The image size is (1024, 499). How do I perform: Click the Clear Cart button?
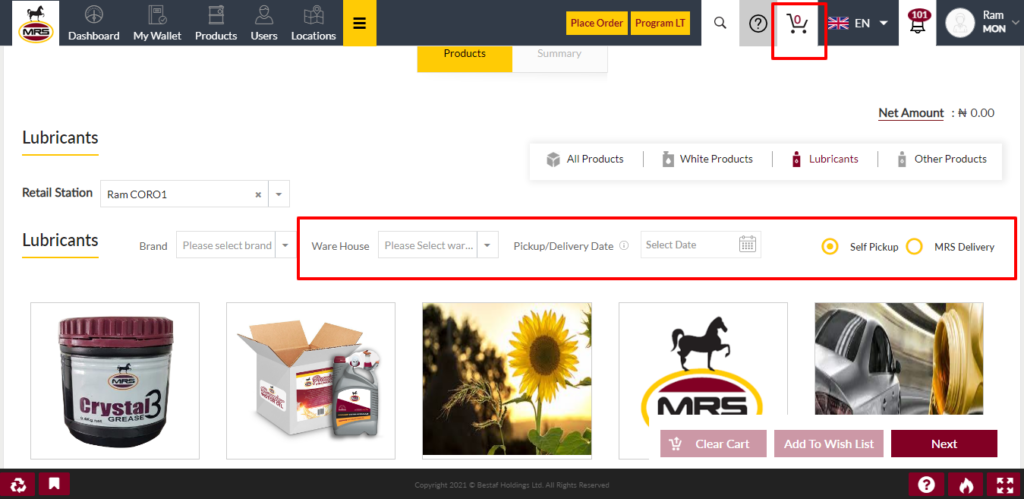pyautogui.click(x=713, y=443)
